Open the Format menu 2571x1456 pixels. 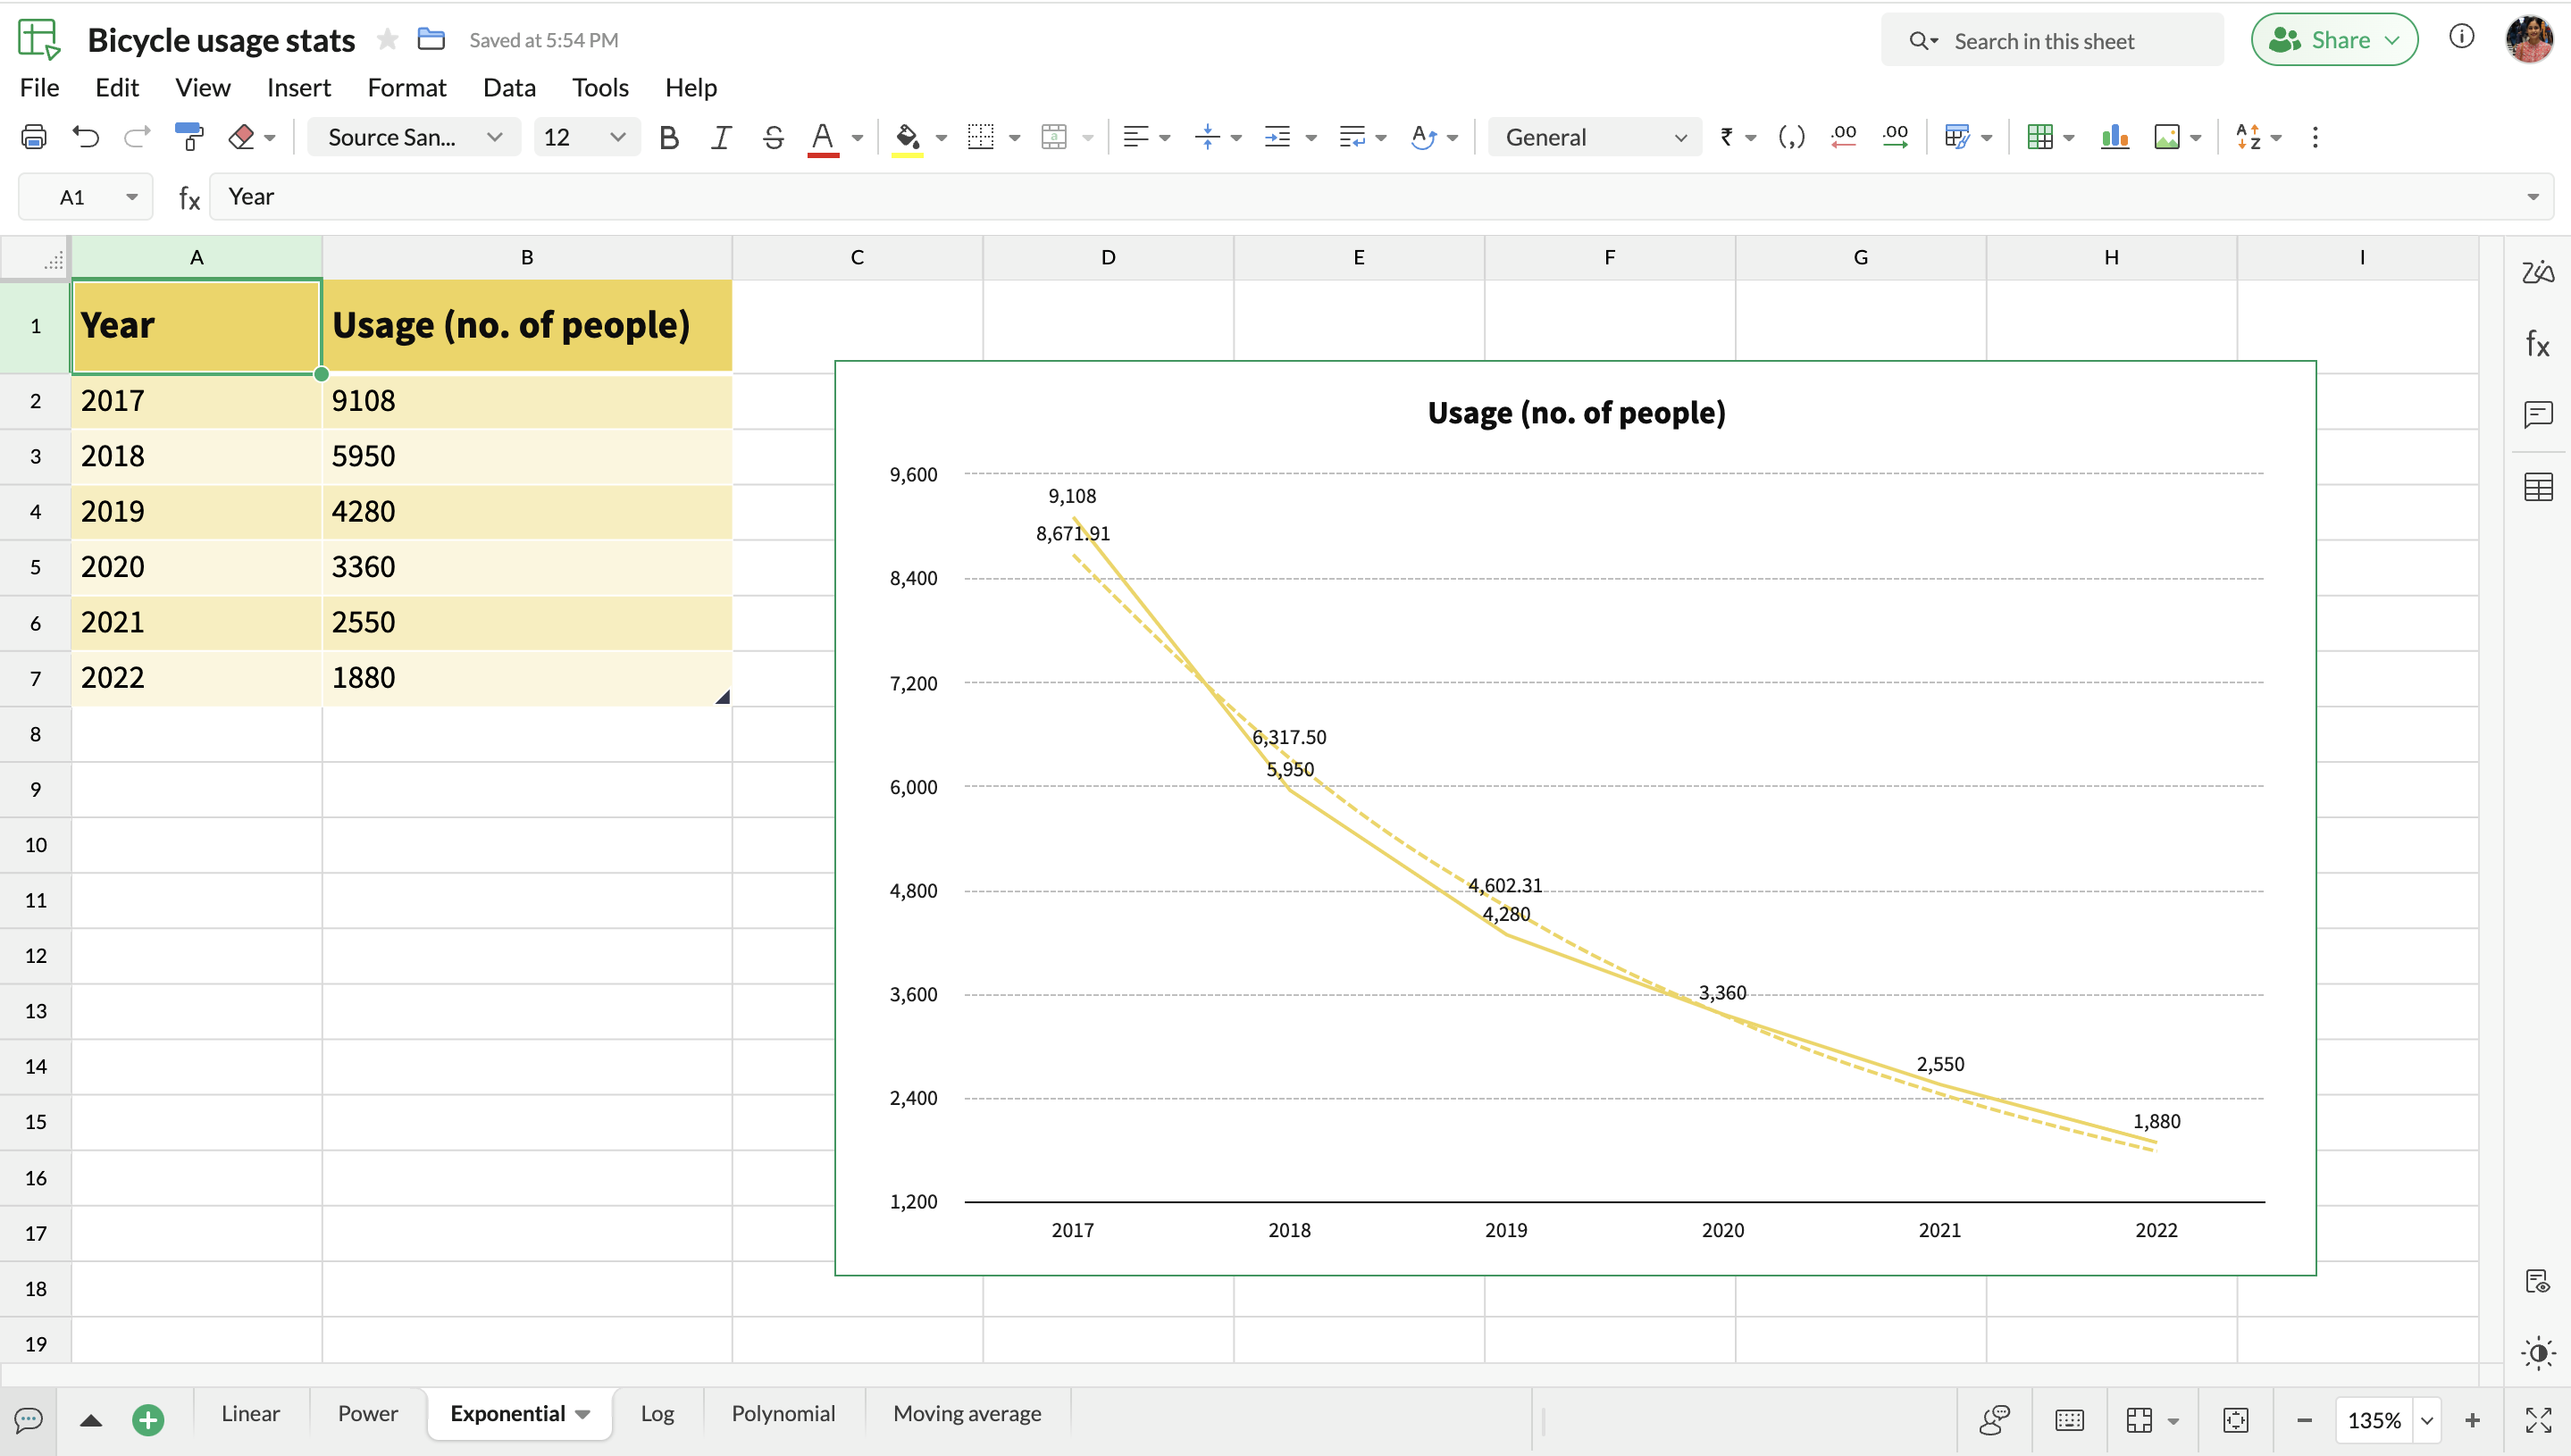pyautogui.click(x=406, y=88)
